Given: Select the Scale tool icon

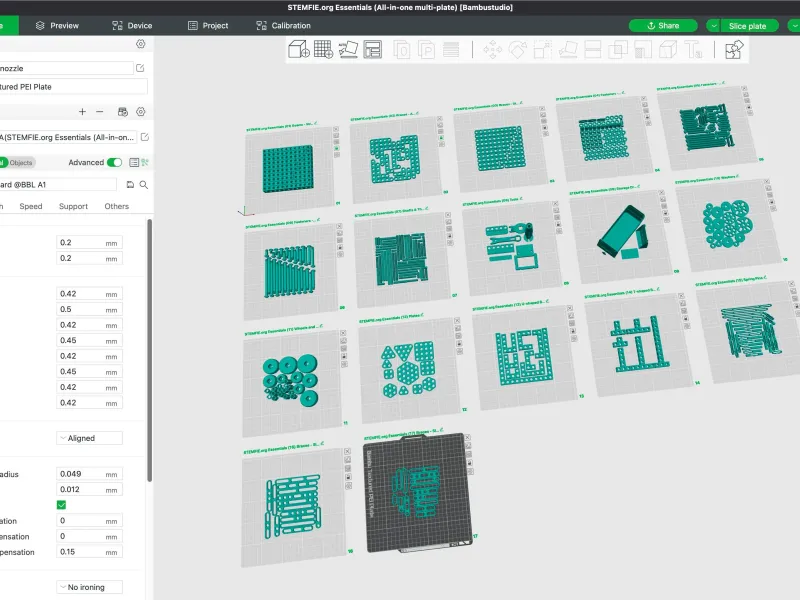Looking at the screenshot, I should 542,50.
